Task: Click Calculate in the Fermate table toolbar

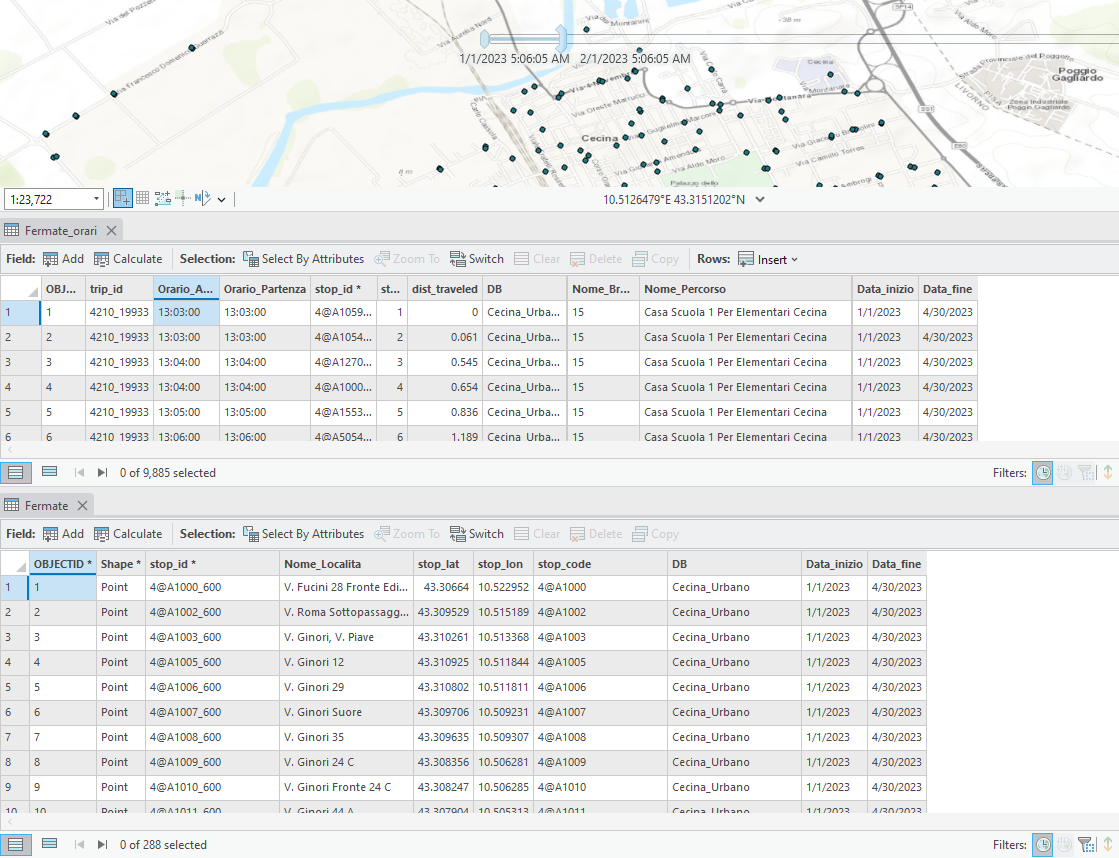Action: tap(127, 534)
